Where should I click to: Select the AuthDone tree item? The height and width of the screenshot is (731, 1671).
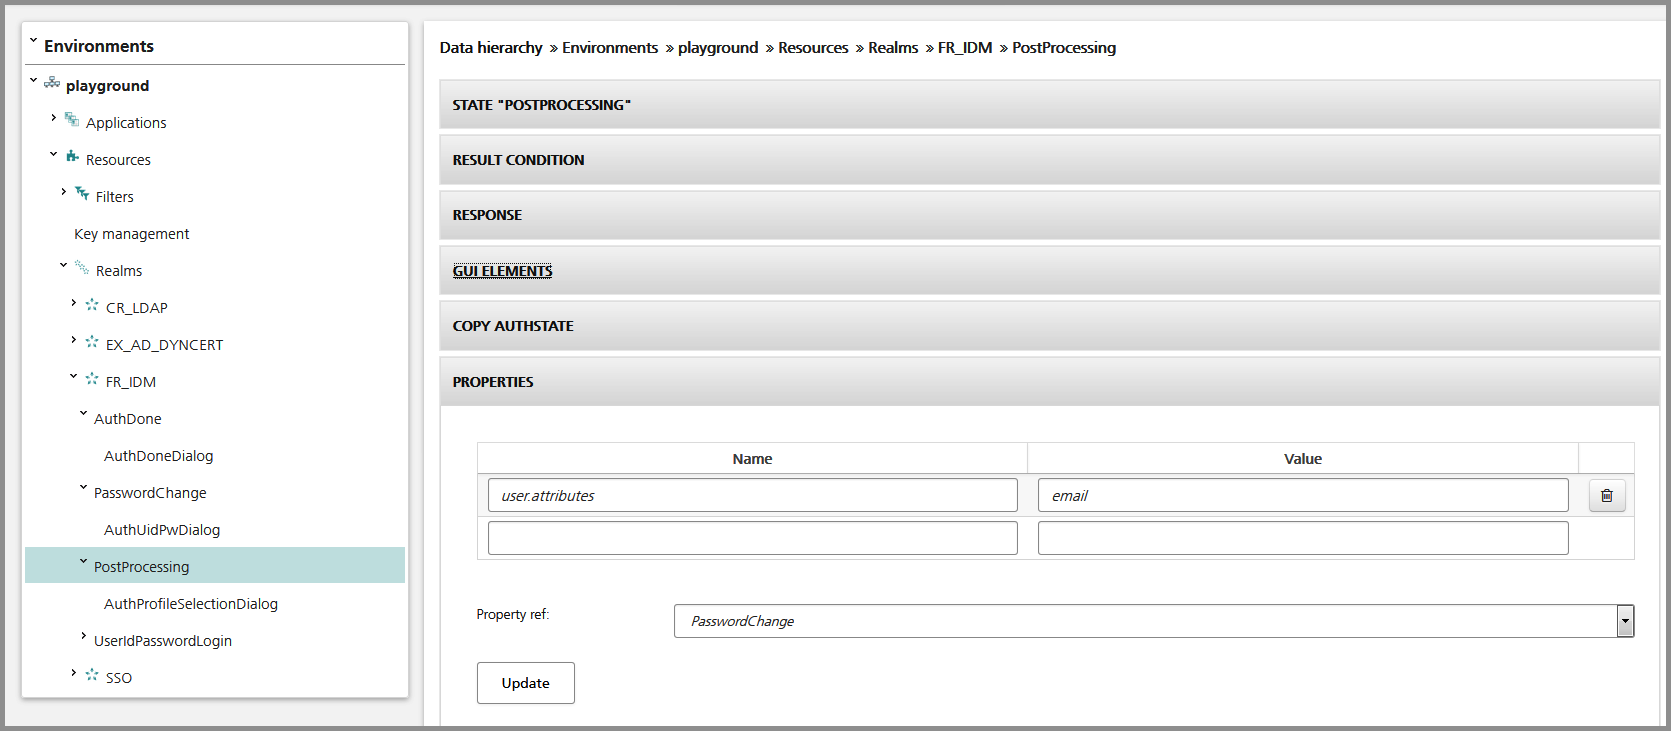(127, 419)
